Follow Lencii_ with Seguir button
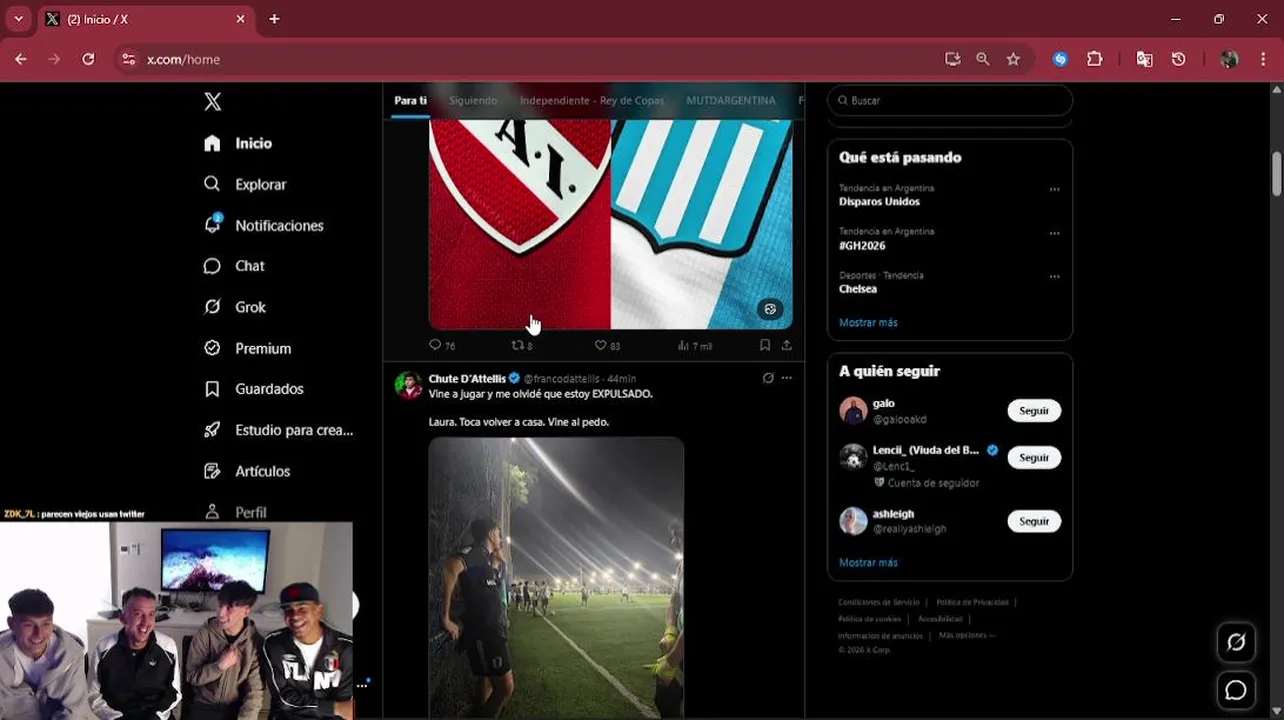The height and width of the screenshot is (720, 1284). (1034, 458)
